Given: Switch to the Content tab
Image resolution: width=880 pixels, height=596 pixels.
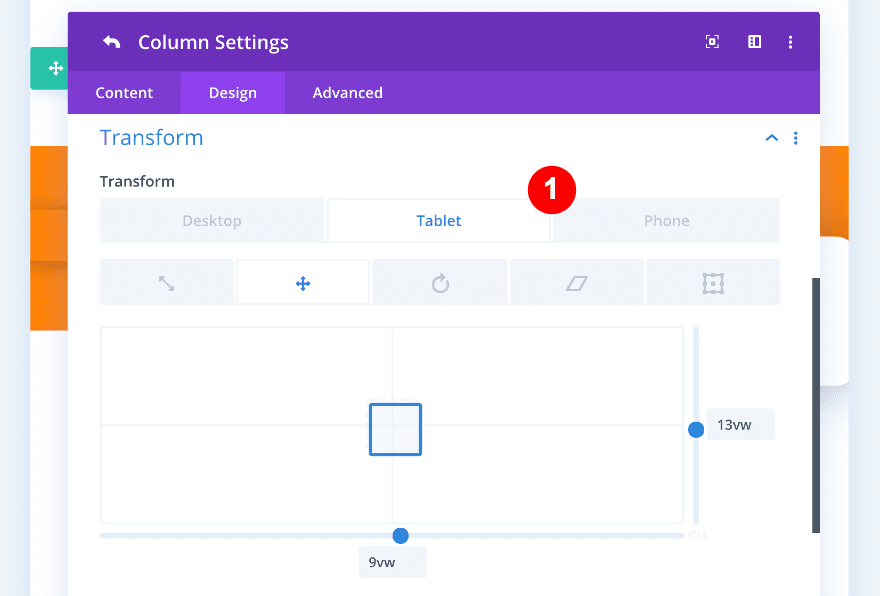Looking at the screenshot, I should coord(124,92).
